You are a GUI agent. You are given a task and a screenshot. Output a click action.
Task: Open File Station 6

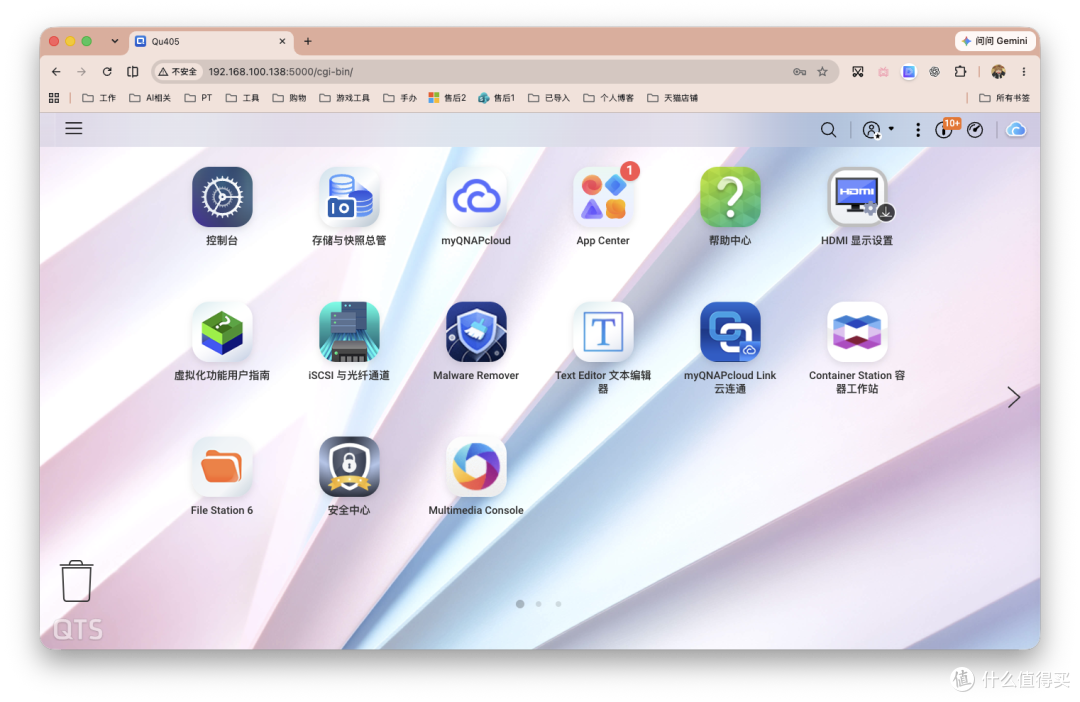pos(222,467)
